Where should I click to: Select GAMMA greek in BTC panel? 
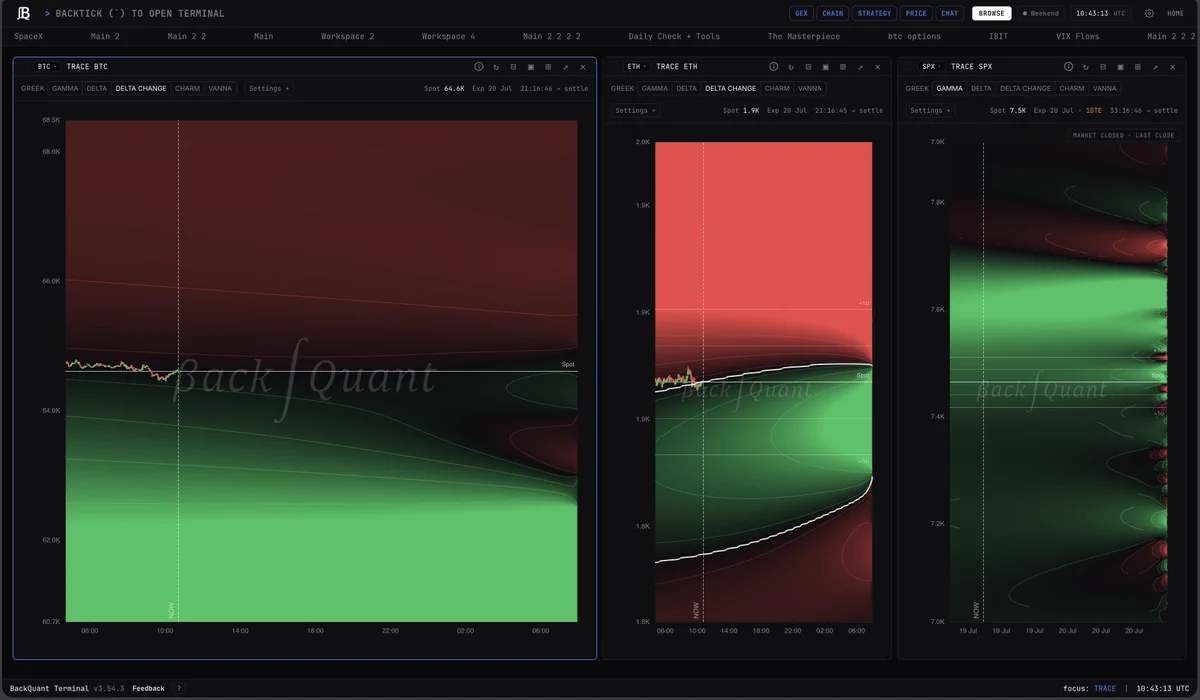point(65,88)
